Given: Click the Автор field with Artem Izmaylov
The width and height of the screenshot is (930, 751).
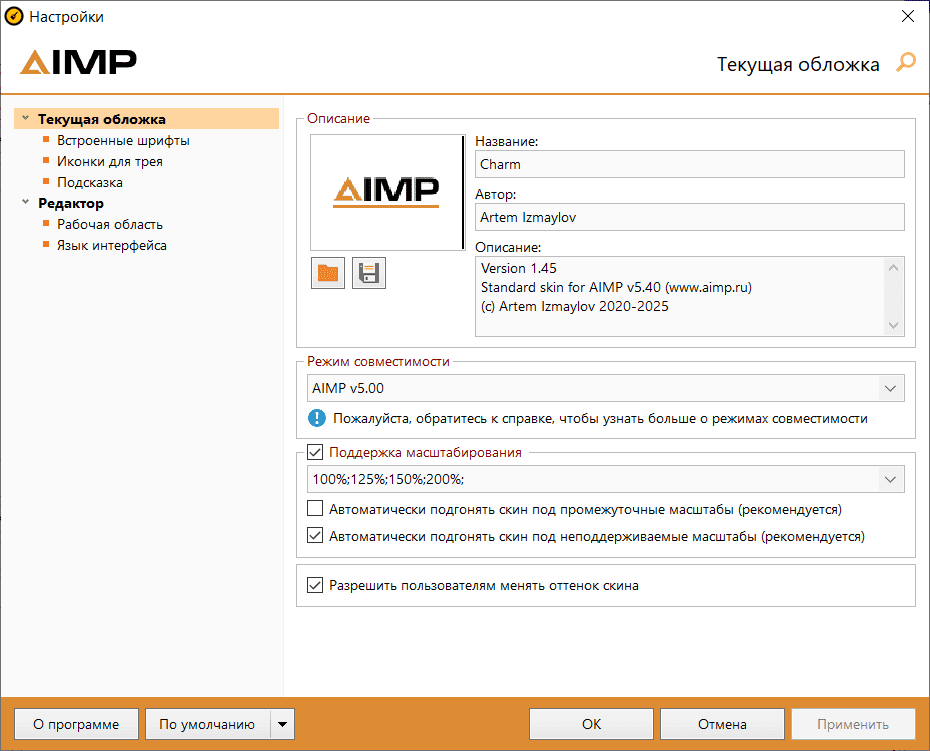Looking at the screenshot, I should click(x=690, y=217).
